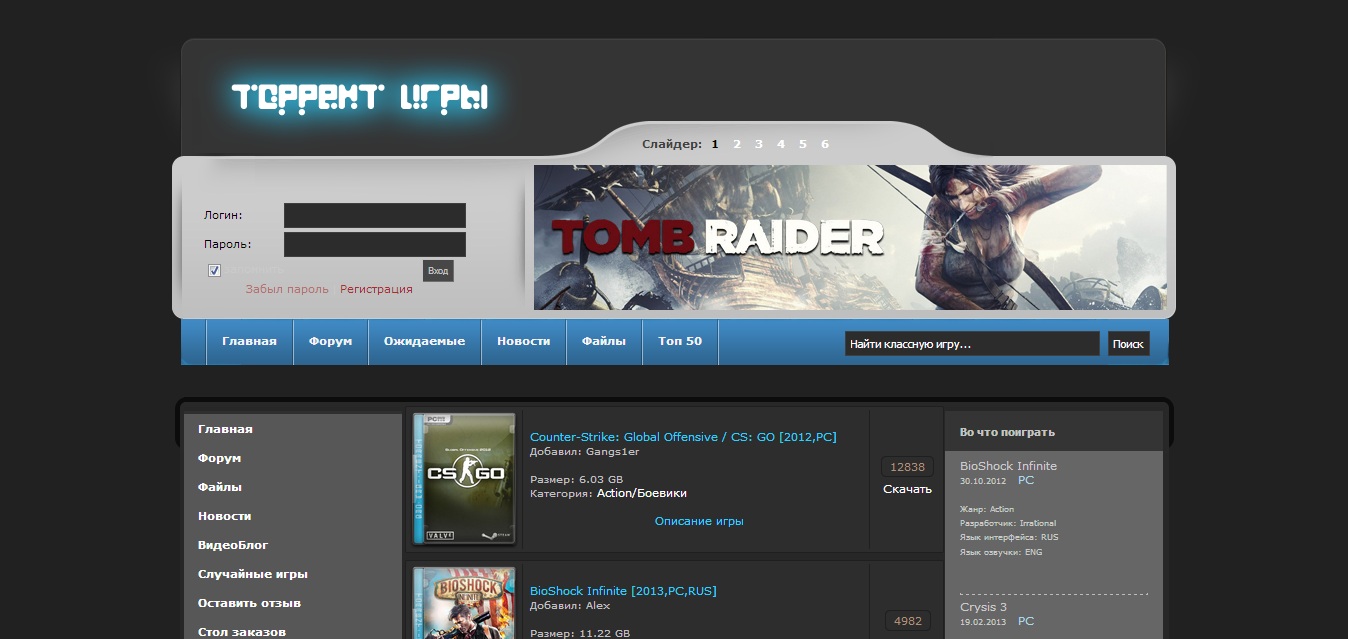Click the Разработчик: Irrational line

[1008, 523]
